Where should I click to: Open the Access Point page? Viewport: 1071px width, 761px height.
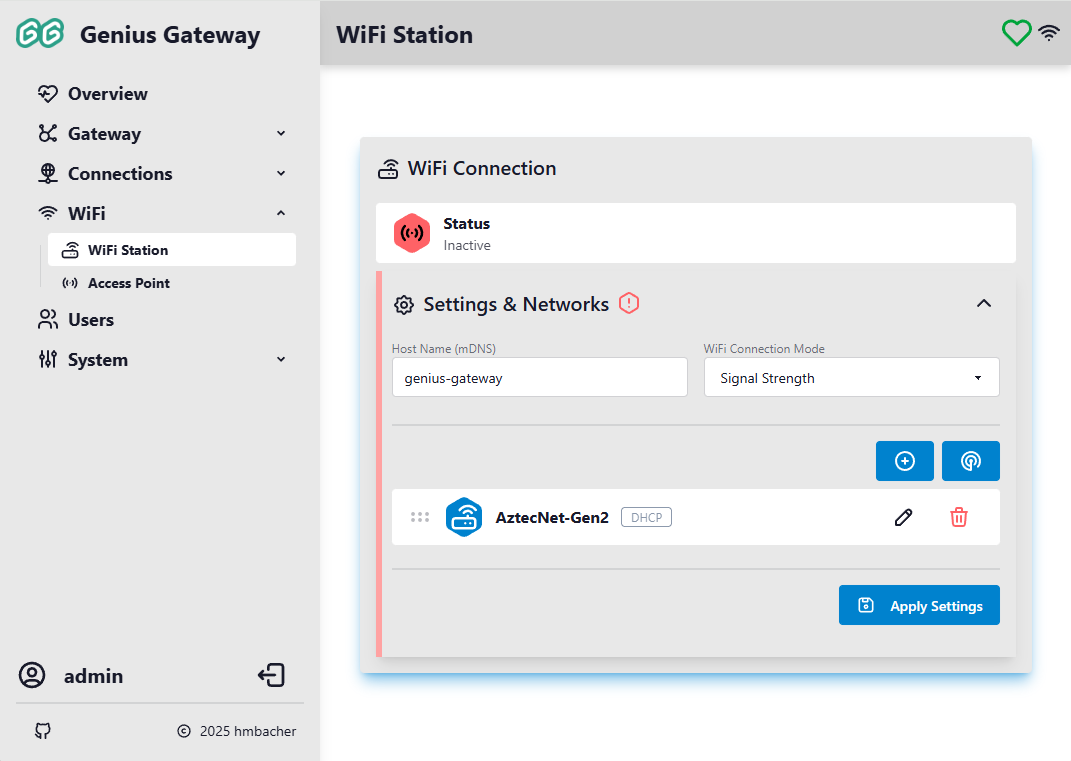pos(128,283)
